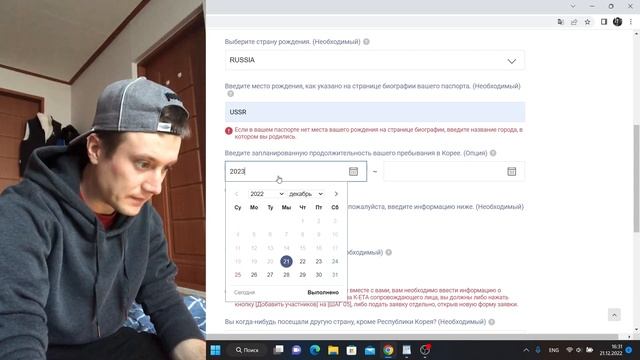Click help icon next to visited other country question
Image resolution: width=640 pixels, height=360 pixels.
click(492, 322)
